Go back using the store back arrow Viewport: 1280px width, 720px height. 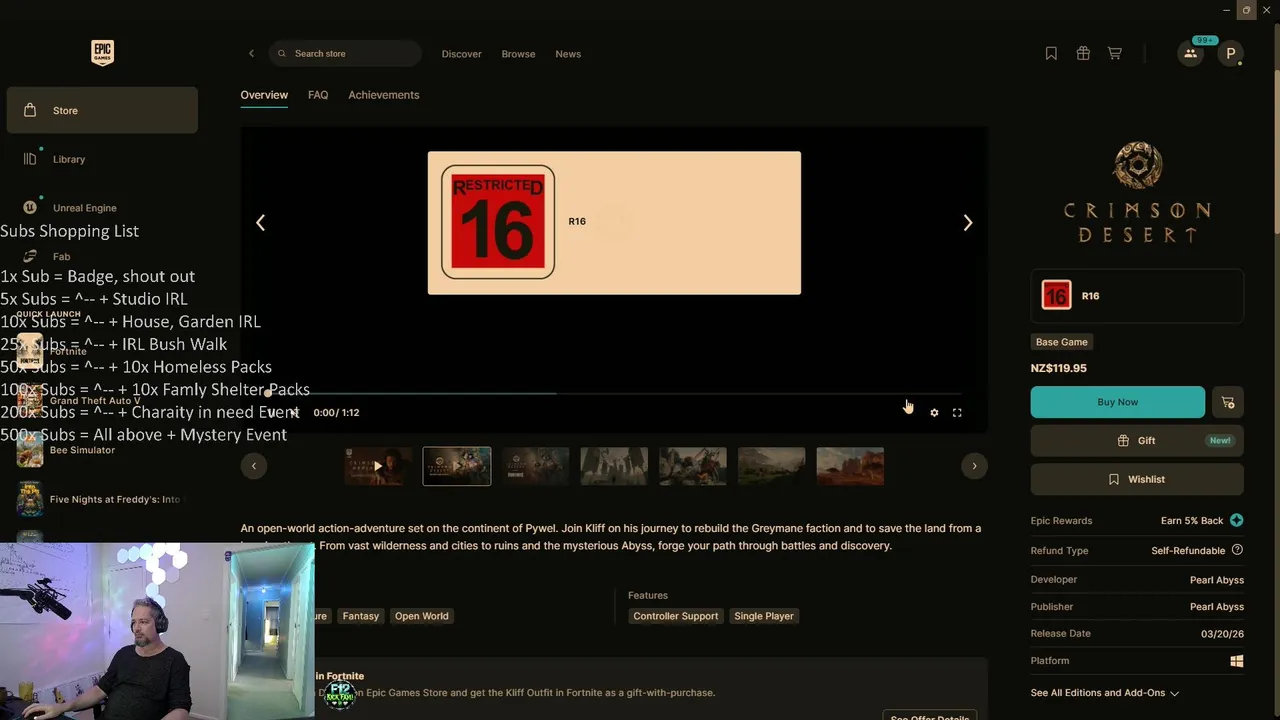pyautogui.click(x=251, y=54)
